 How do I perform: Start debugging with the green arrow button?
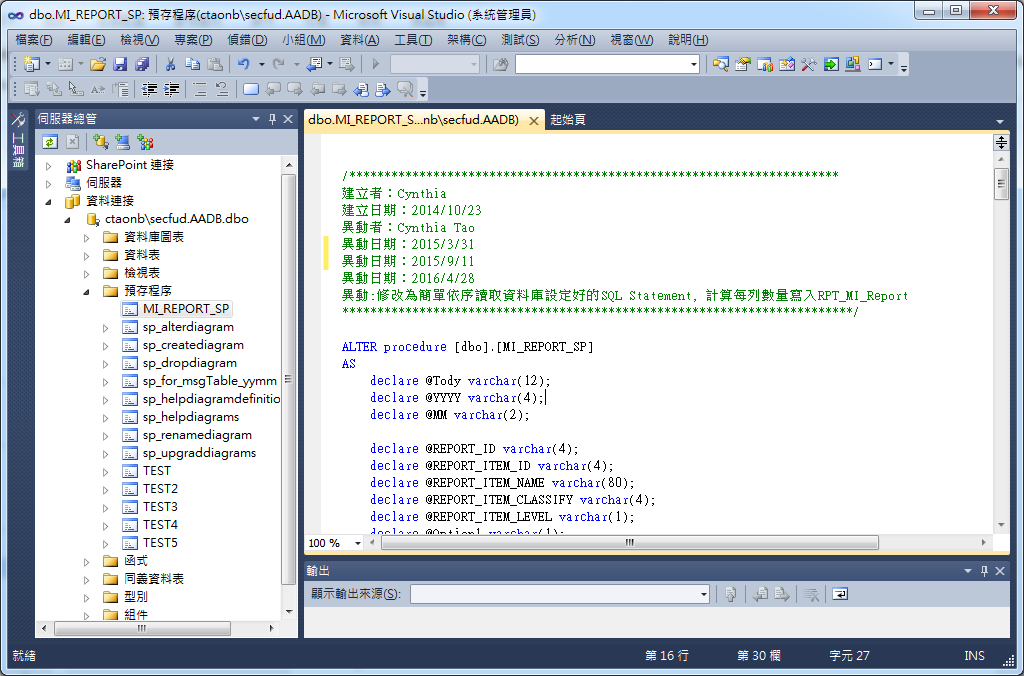click(x=373, y=63)
